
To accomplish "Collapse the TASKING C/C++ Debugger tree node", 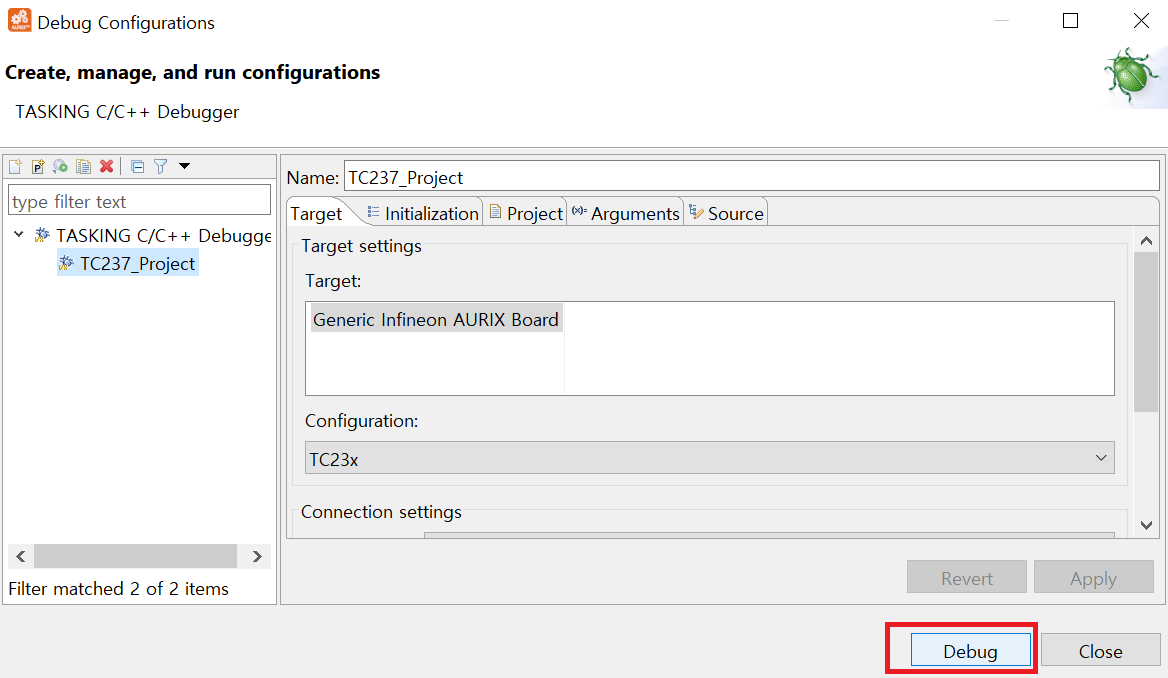I will pyautogui.click(x=19, y=235).
